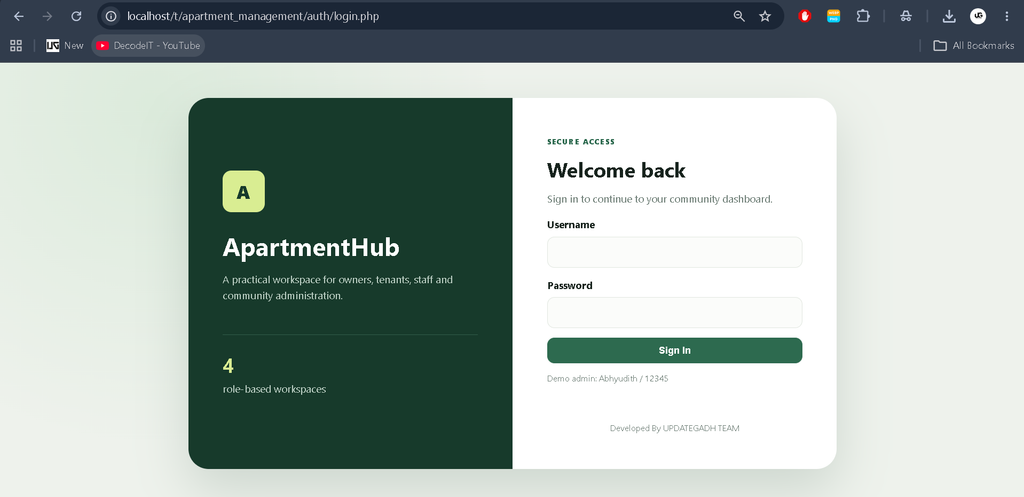Open the DecodeIT - YouTube bookmark
1024x497 pixels.
(x=148, y=45)
